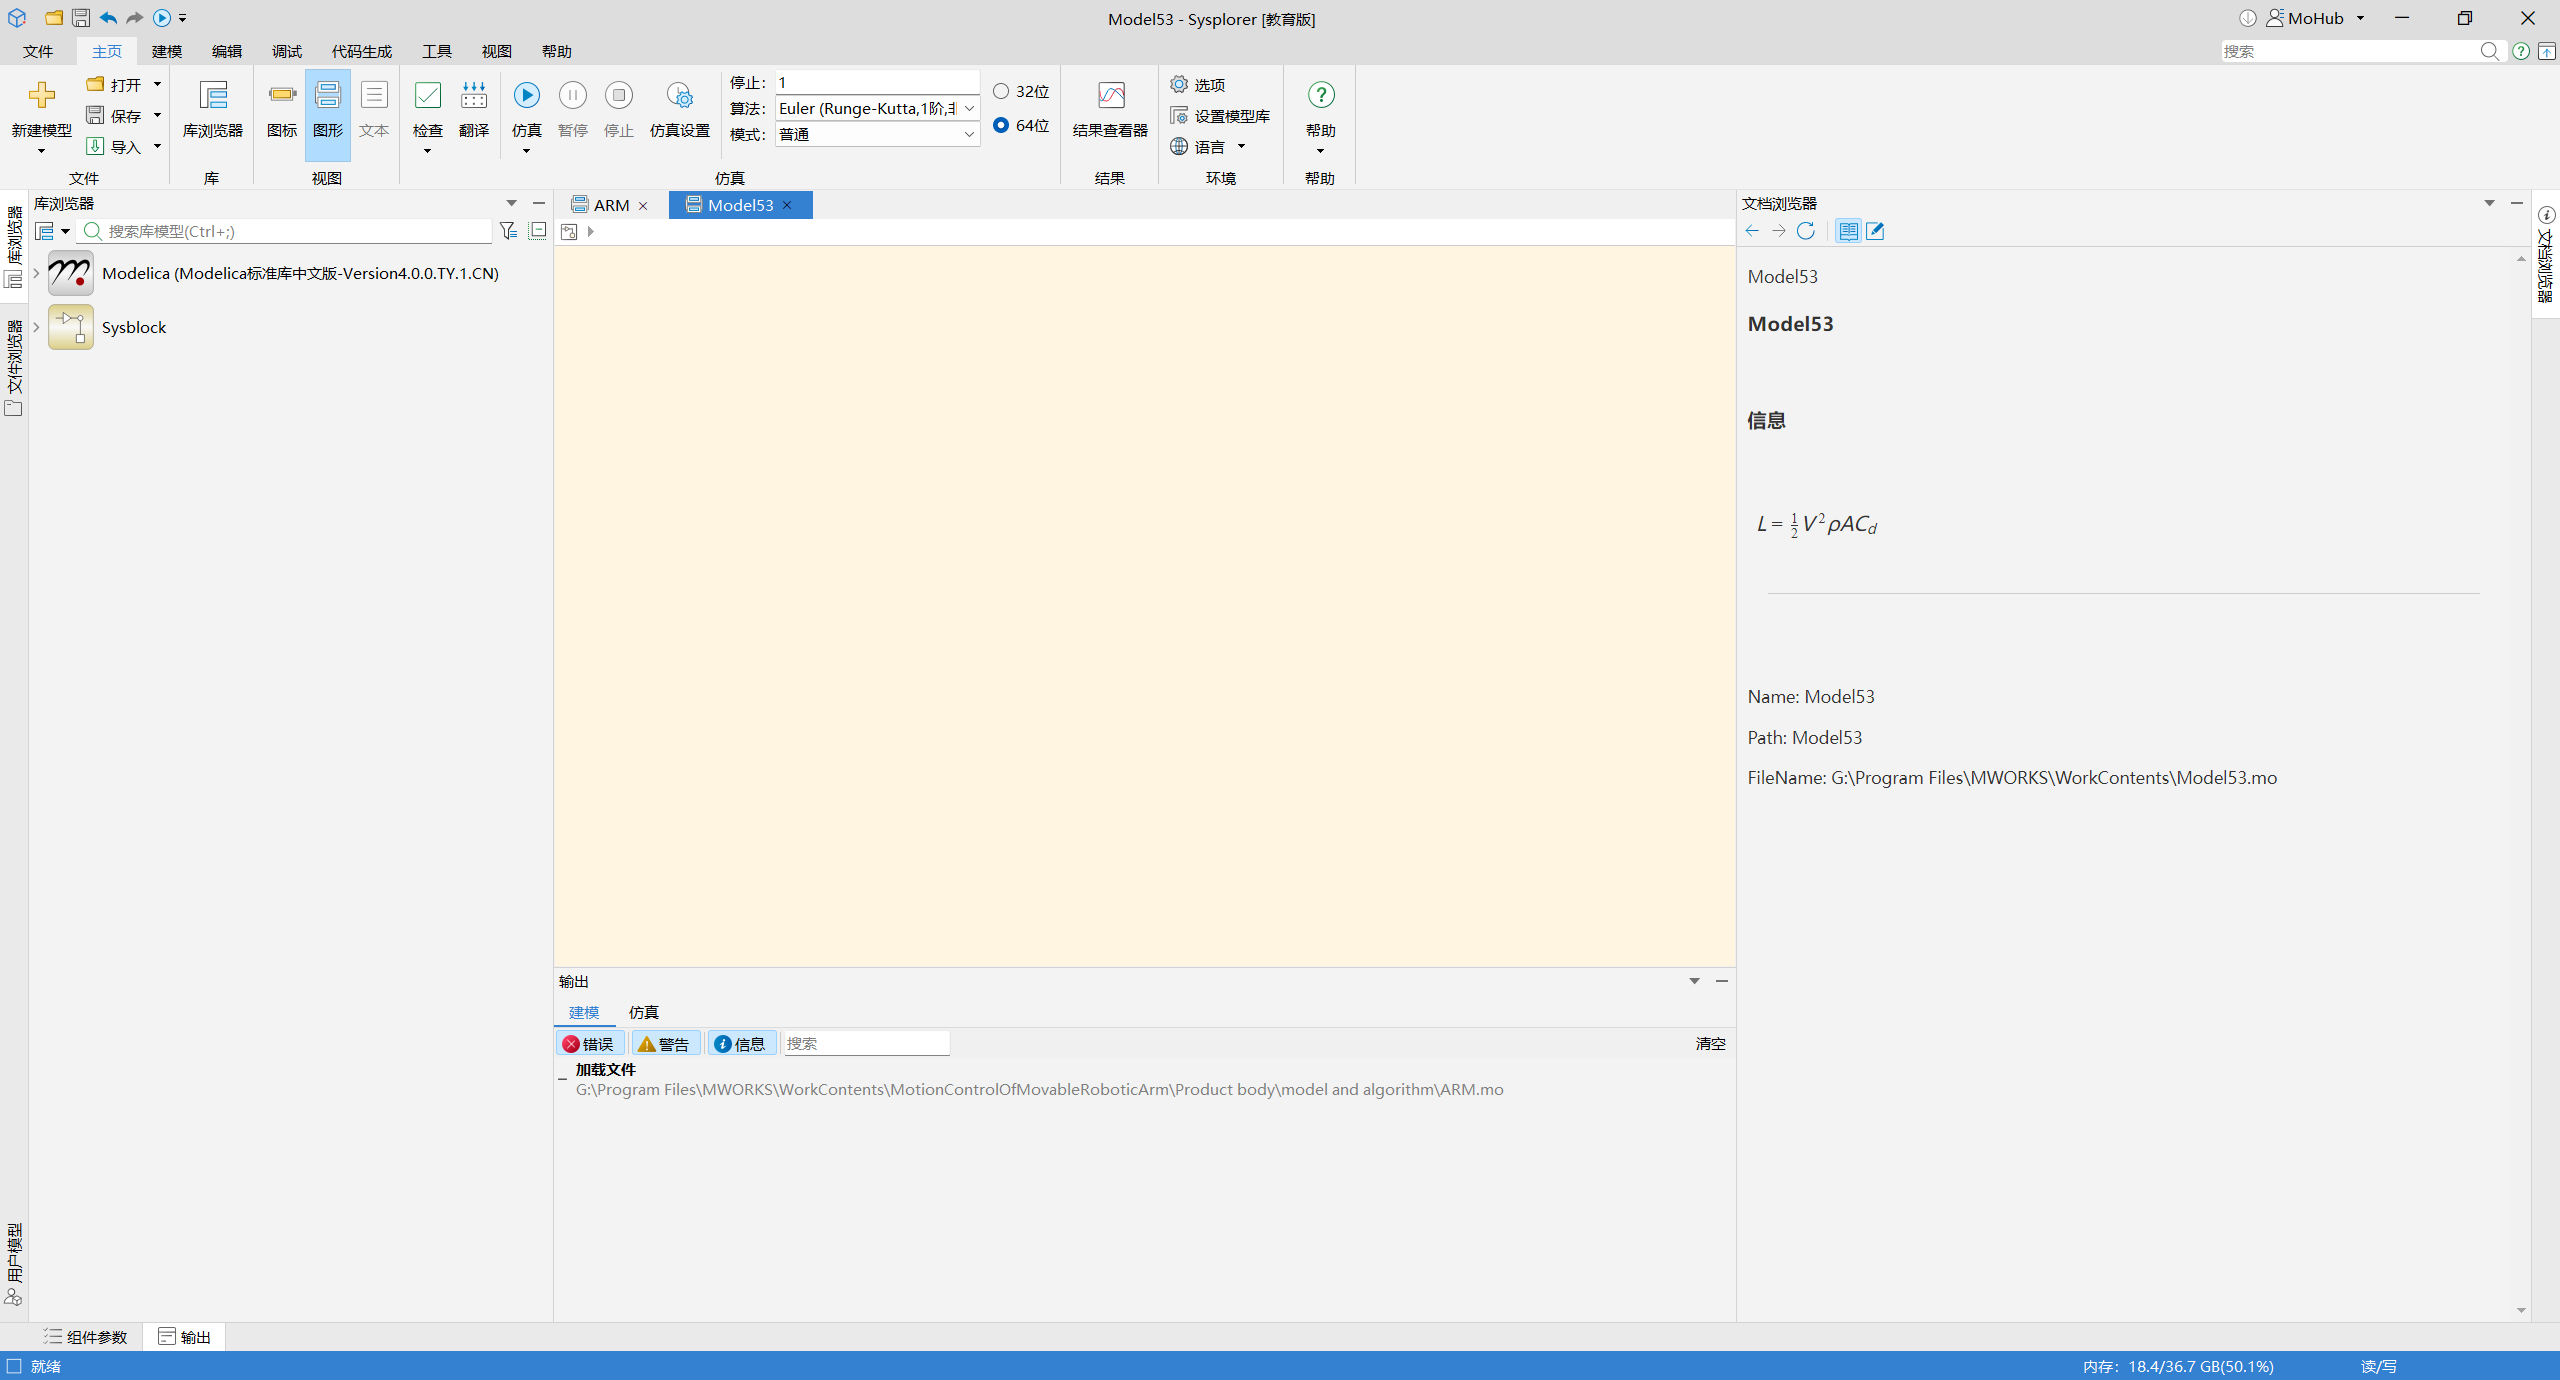The width and height of the screenshot is (2560, 1380).
Task: Click 清空 to clear output
Action: tap(1710, 1044)
